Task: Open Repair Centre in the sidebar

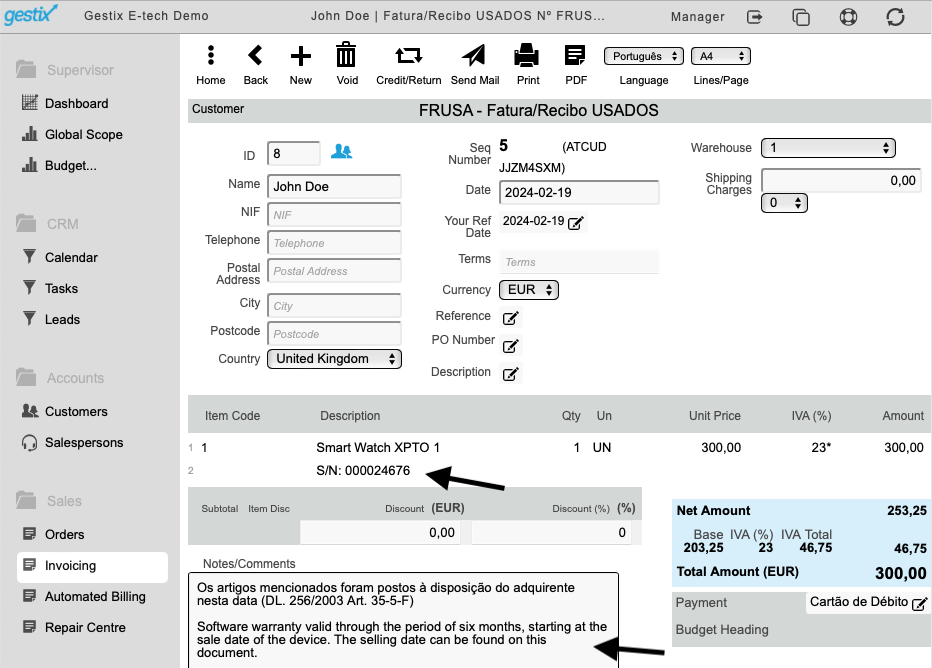Action: [x=85, y=627]
